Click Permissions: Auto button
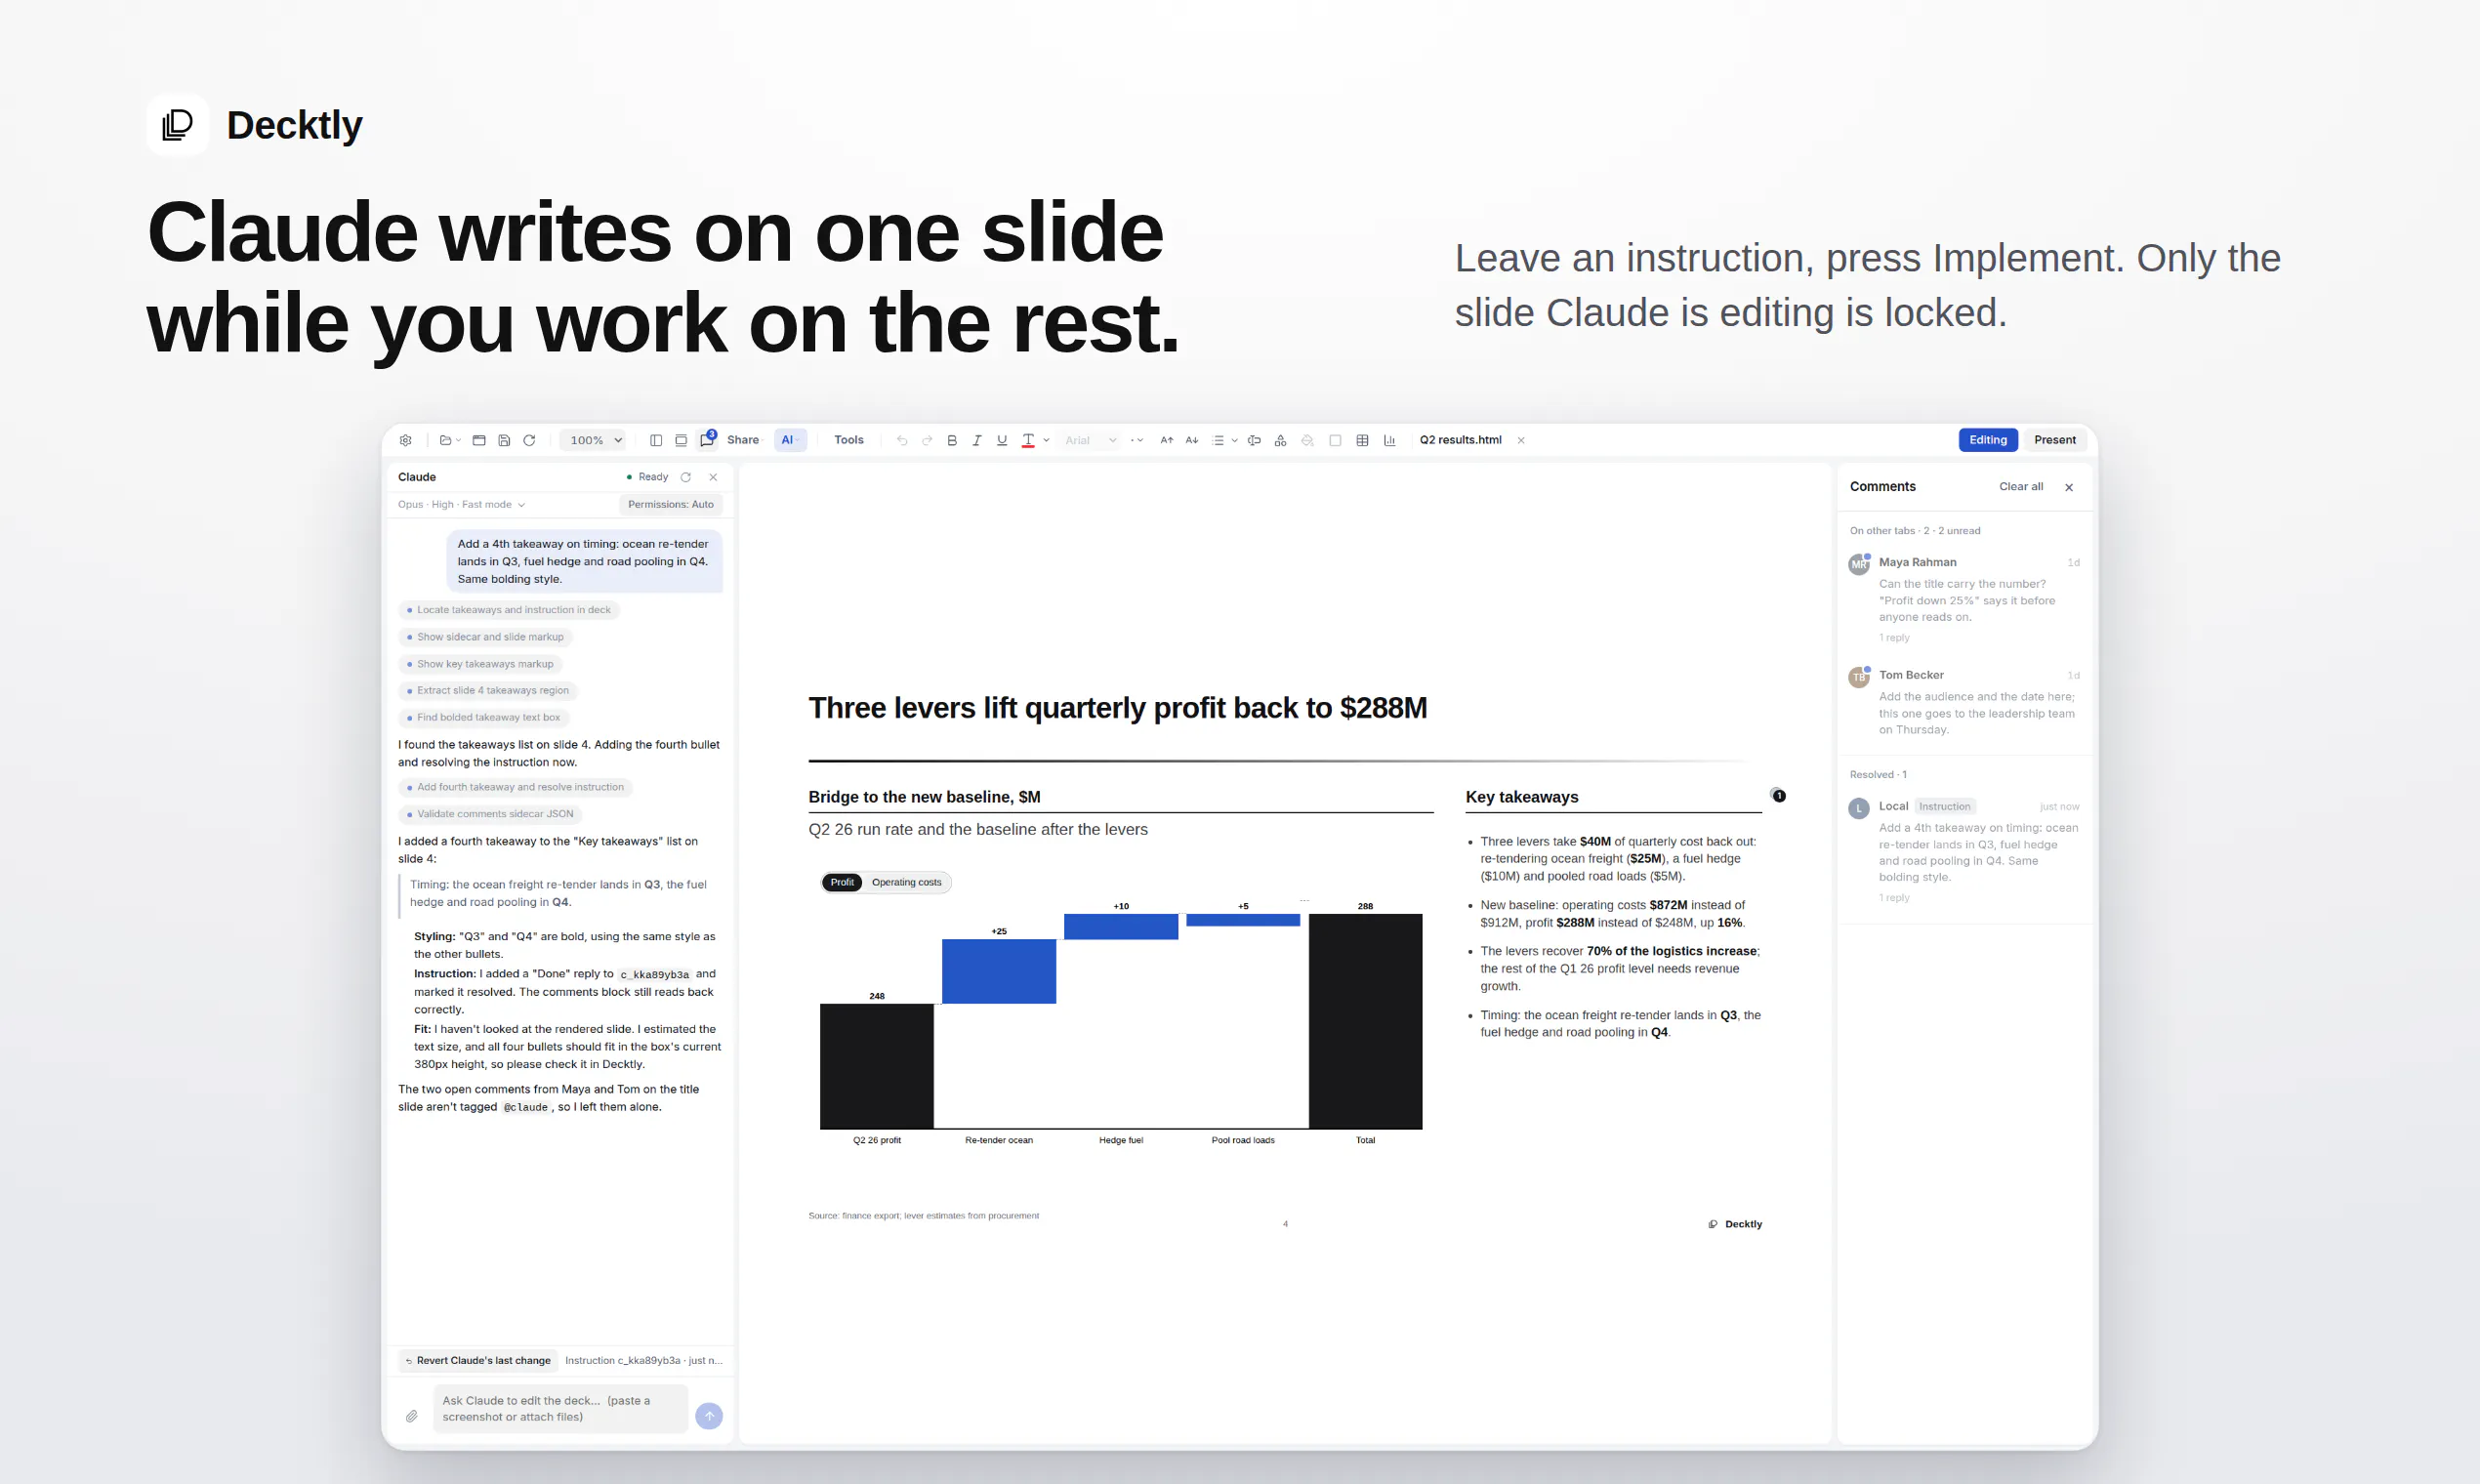 (671, 504)
